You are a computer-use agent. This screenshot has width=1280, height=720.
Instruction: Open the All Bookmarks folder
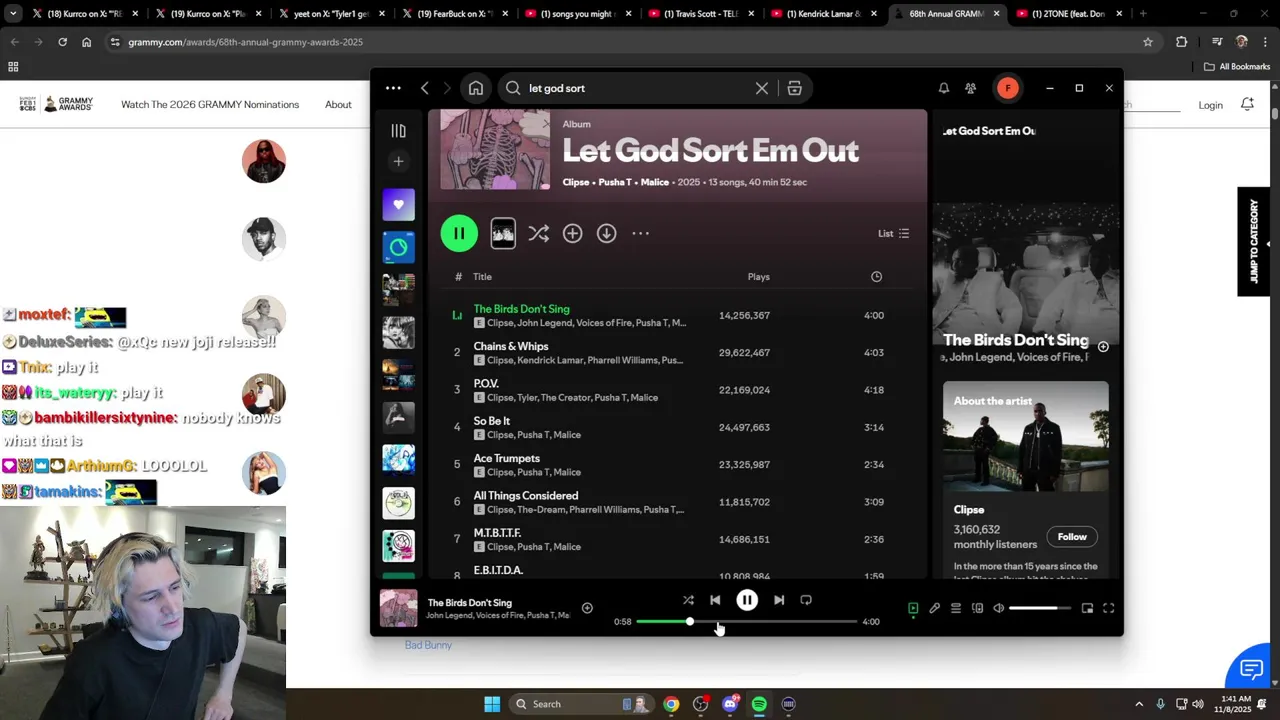pos(1237,67)
